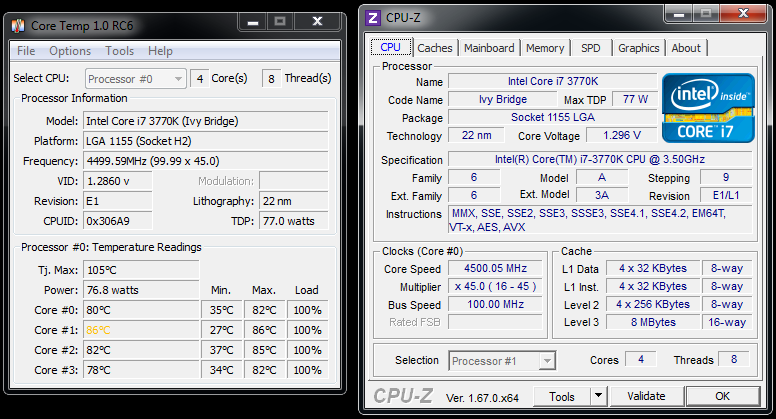The height and width of the screenshot is (419, 776).
Task: Click the CPU-Z purple Z title icon
Action: [373, 17]
